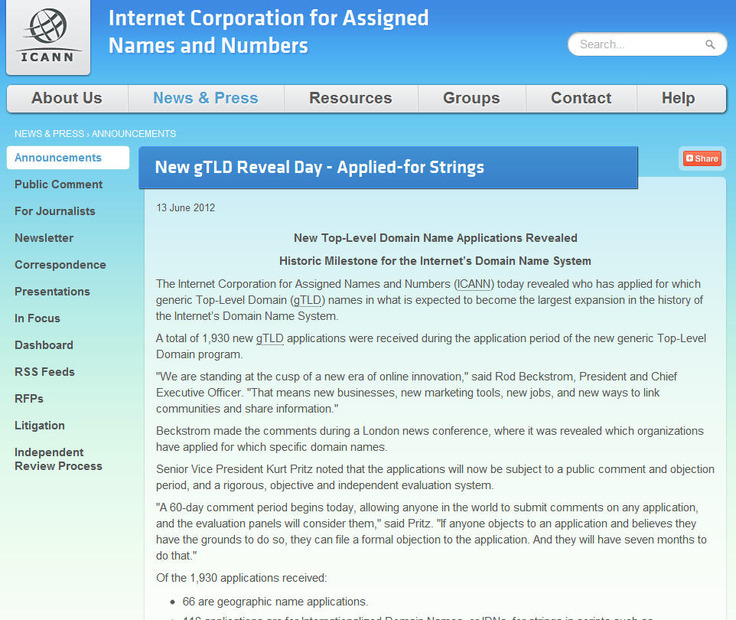
Task: Open RFPs sidebar link
Action: pos(29,398)
